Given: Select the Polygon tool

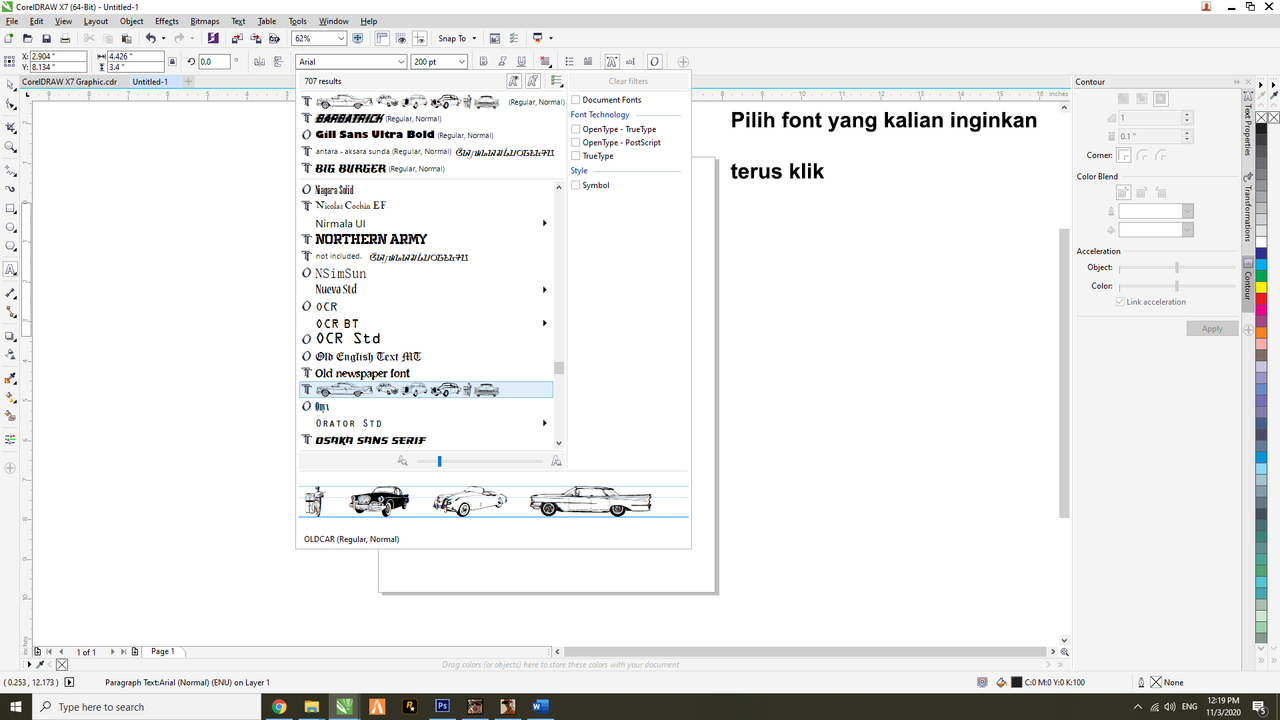Looking at the screenshot, I should 10,248.
